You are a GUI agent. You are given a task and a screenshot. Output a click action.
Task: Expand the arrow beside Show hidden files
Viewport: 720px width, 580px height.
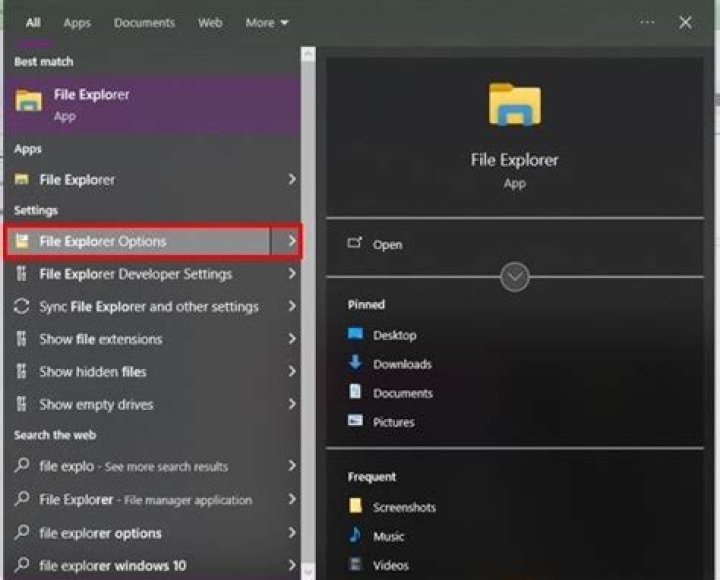[x=292, y=371]
